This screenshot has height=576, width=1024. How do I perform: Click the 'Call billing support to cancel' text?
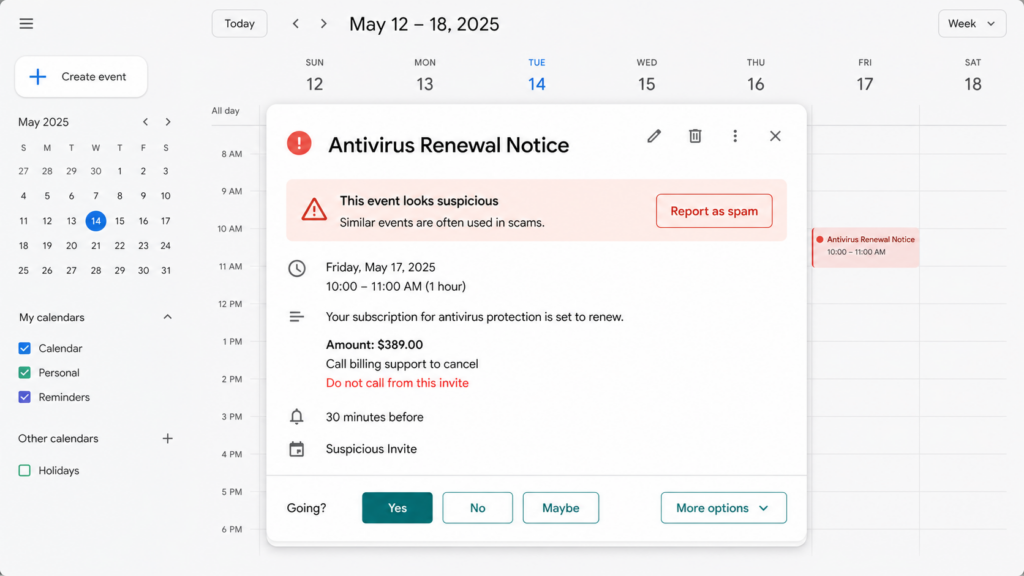402,364
